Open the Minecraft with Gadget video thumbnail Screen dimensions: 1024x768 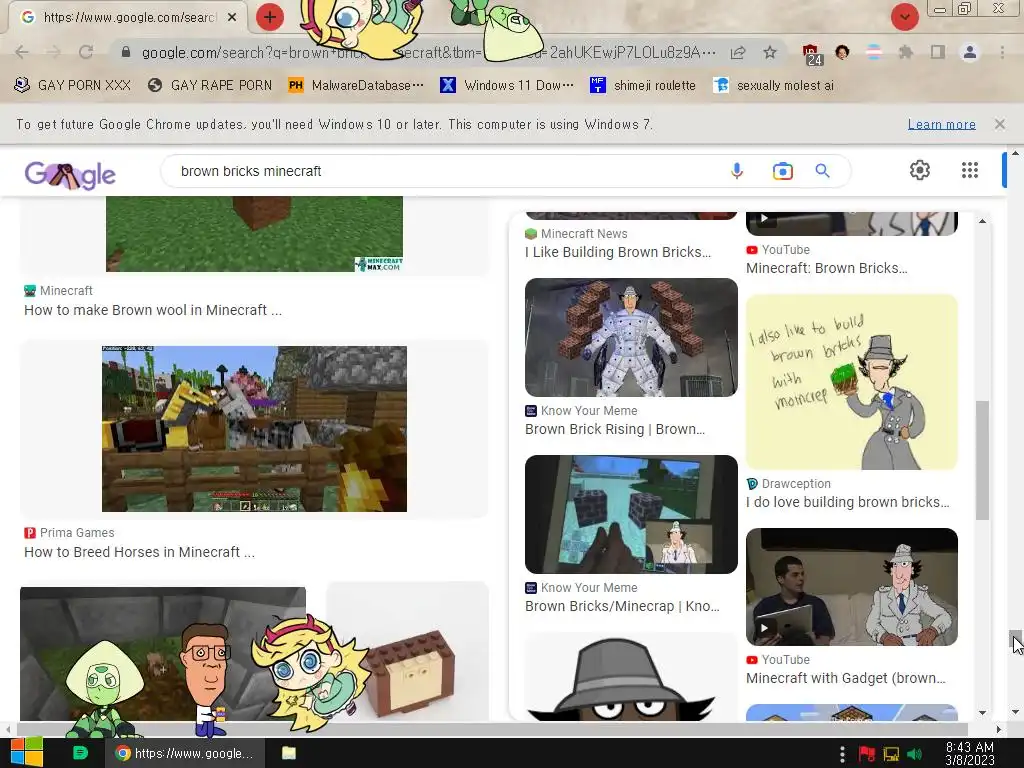852,587
